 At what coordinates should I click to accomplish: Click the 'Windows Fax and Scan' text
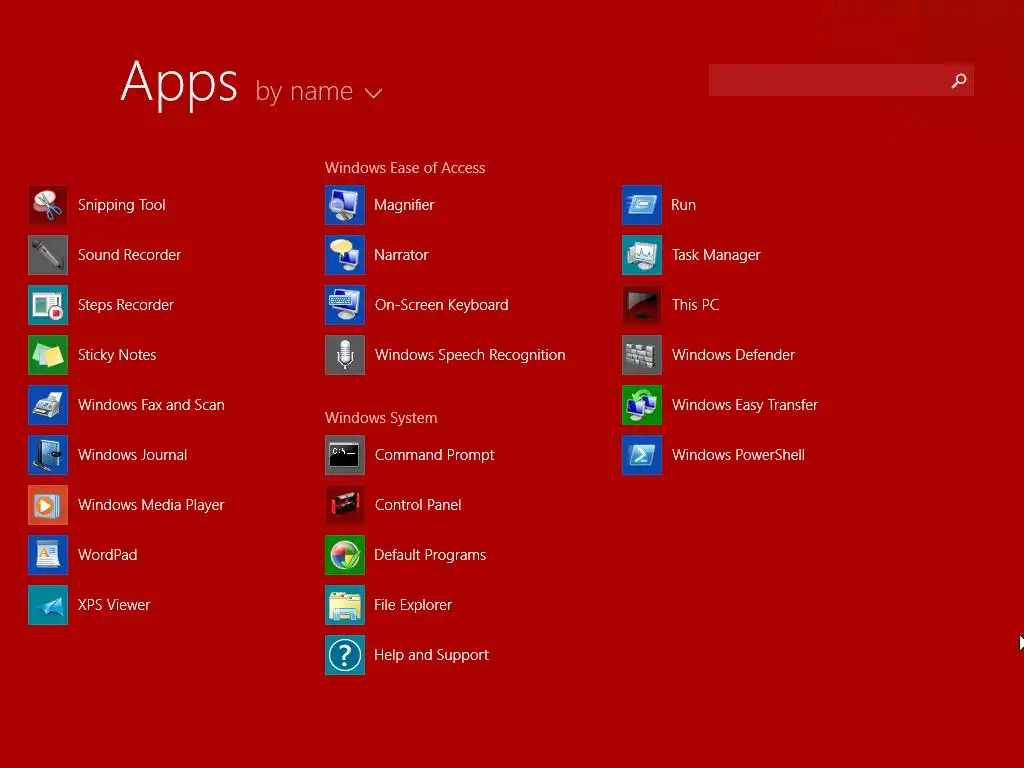151,405
